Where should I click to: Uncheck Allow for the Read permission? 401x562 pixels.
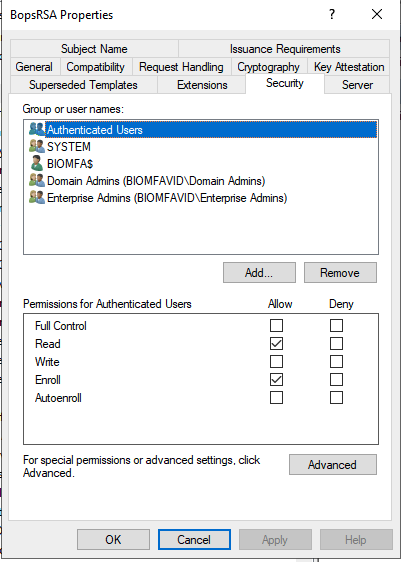click(x=276, y=343)
